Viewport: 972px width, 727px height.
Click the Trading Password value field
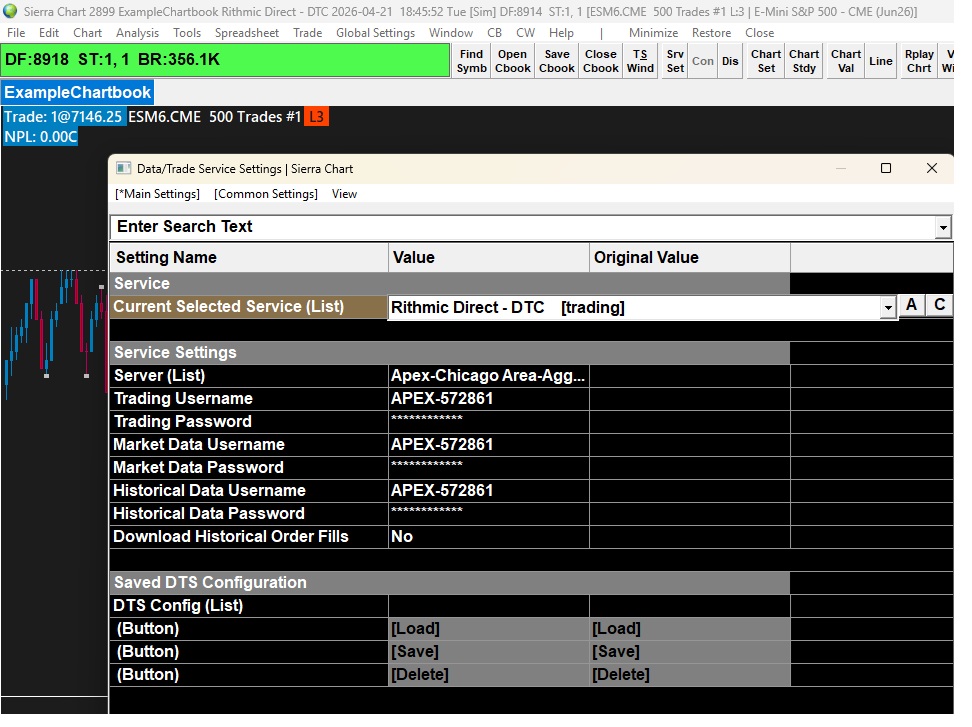[x=488, y=421]
